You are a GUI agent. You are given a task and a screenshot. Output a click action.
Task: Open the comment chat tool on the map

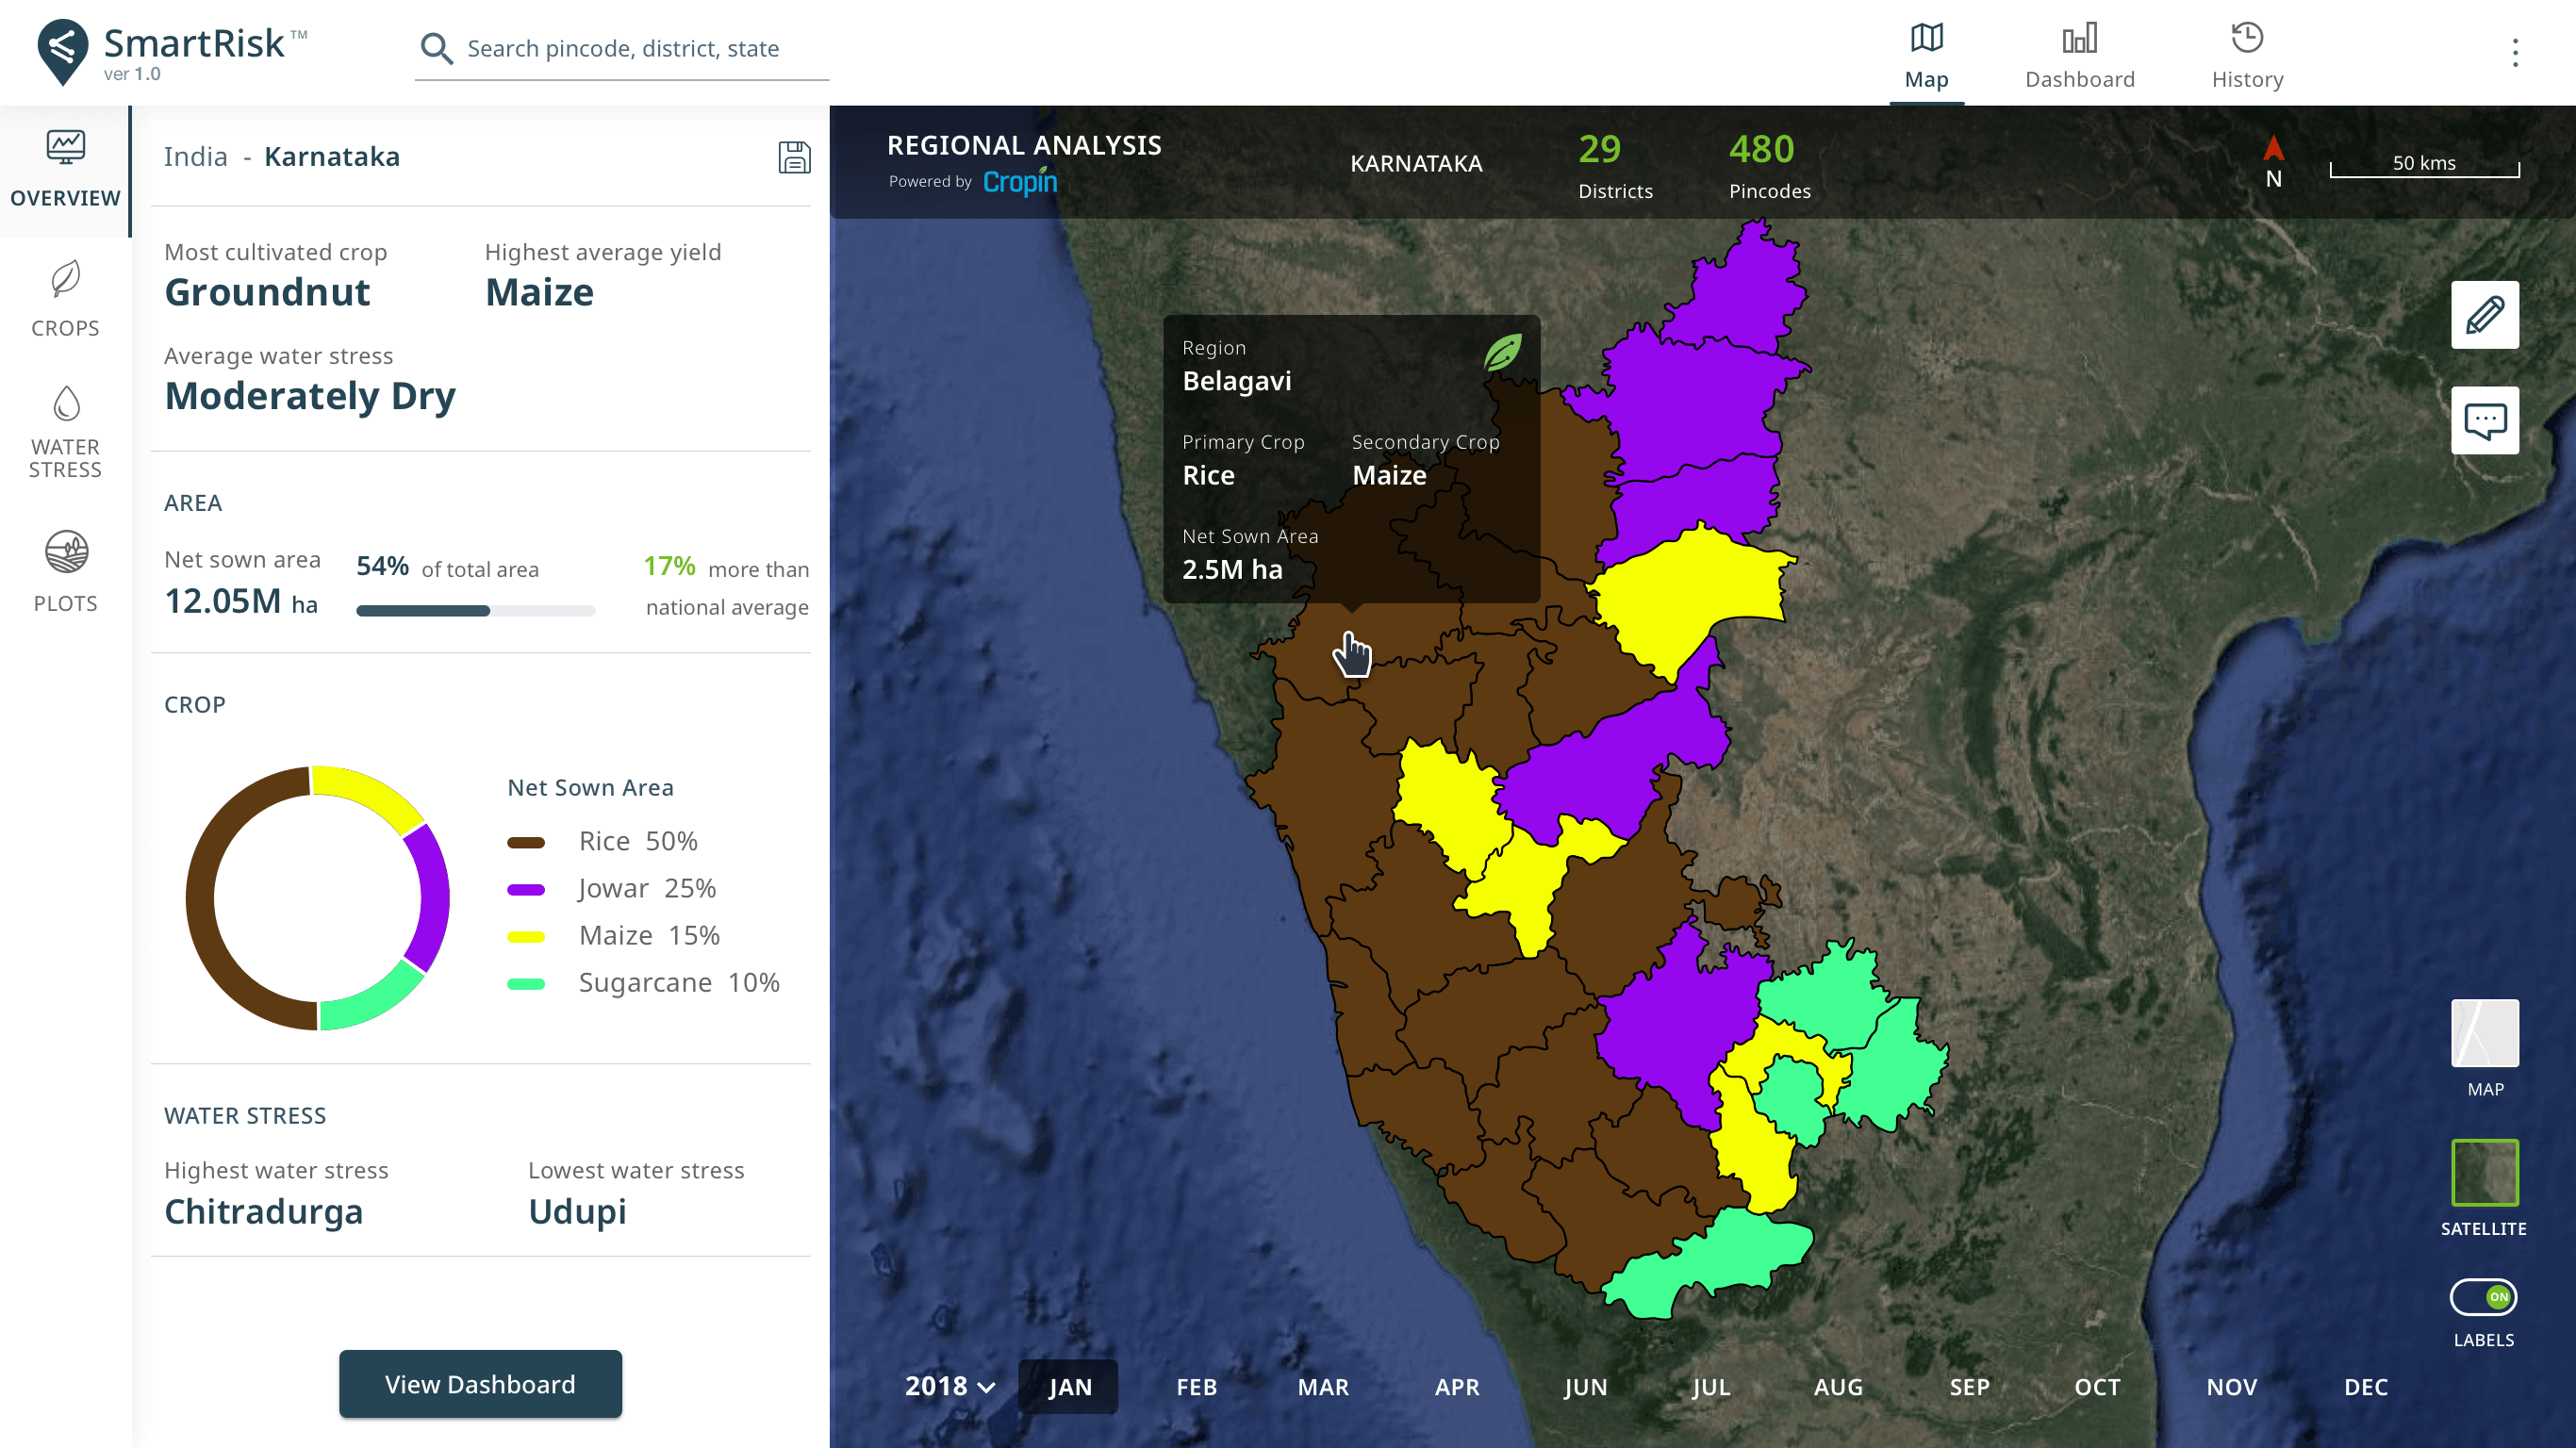[x=2484, y=420]
